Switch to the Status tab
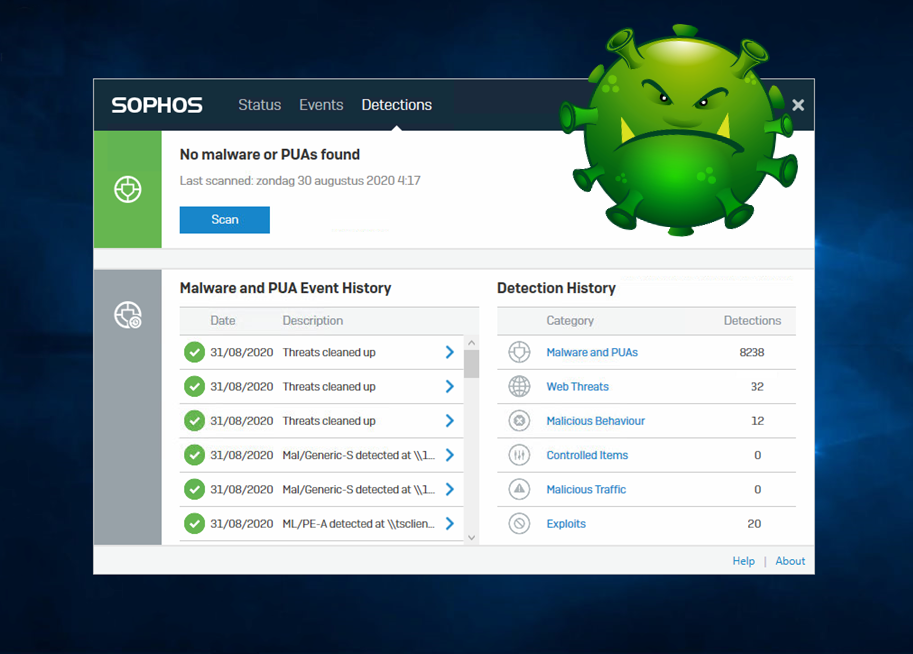This screenshot has width=913, height=654. click(x=259, y=105)
